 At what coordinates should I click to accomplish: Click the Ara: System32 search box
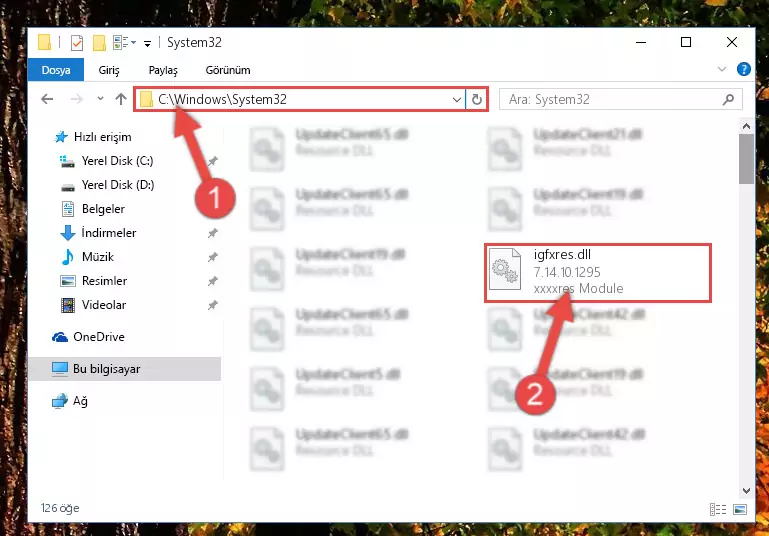click(x=620, y=100)
